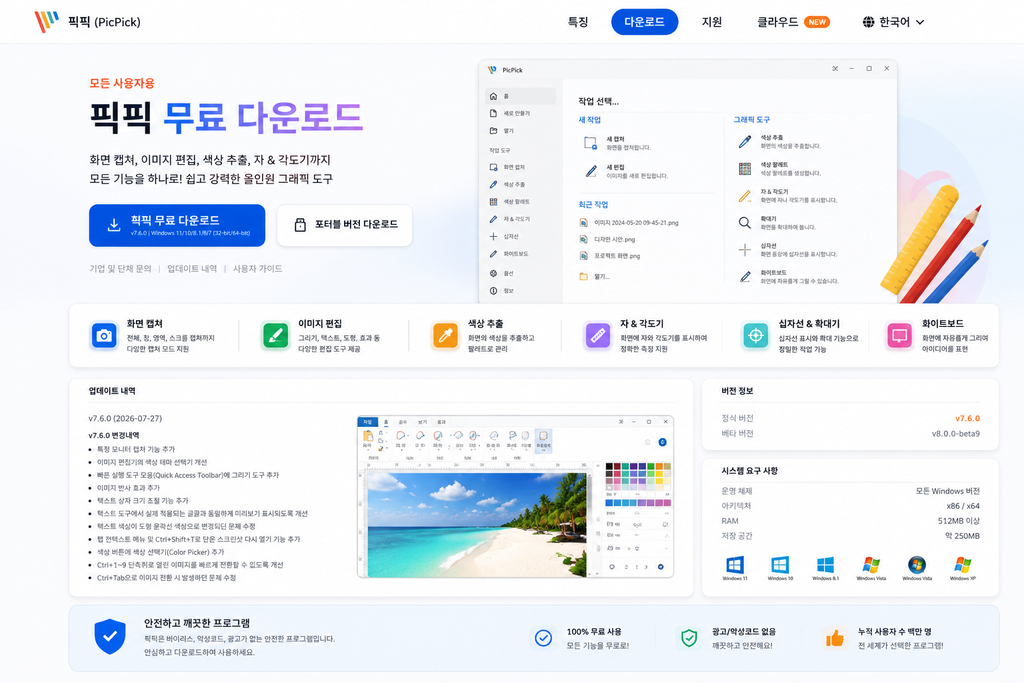The image size is (1024, 683).
Task: Click the 화면 캡쳐 camera icon
Action: pyautogui.click(x=104, y=336)
